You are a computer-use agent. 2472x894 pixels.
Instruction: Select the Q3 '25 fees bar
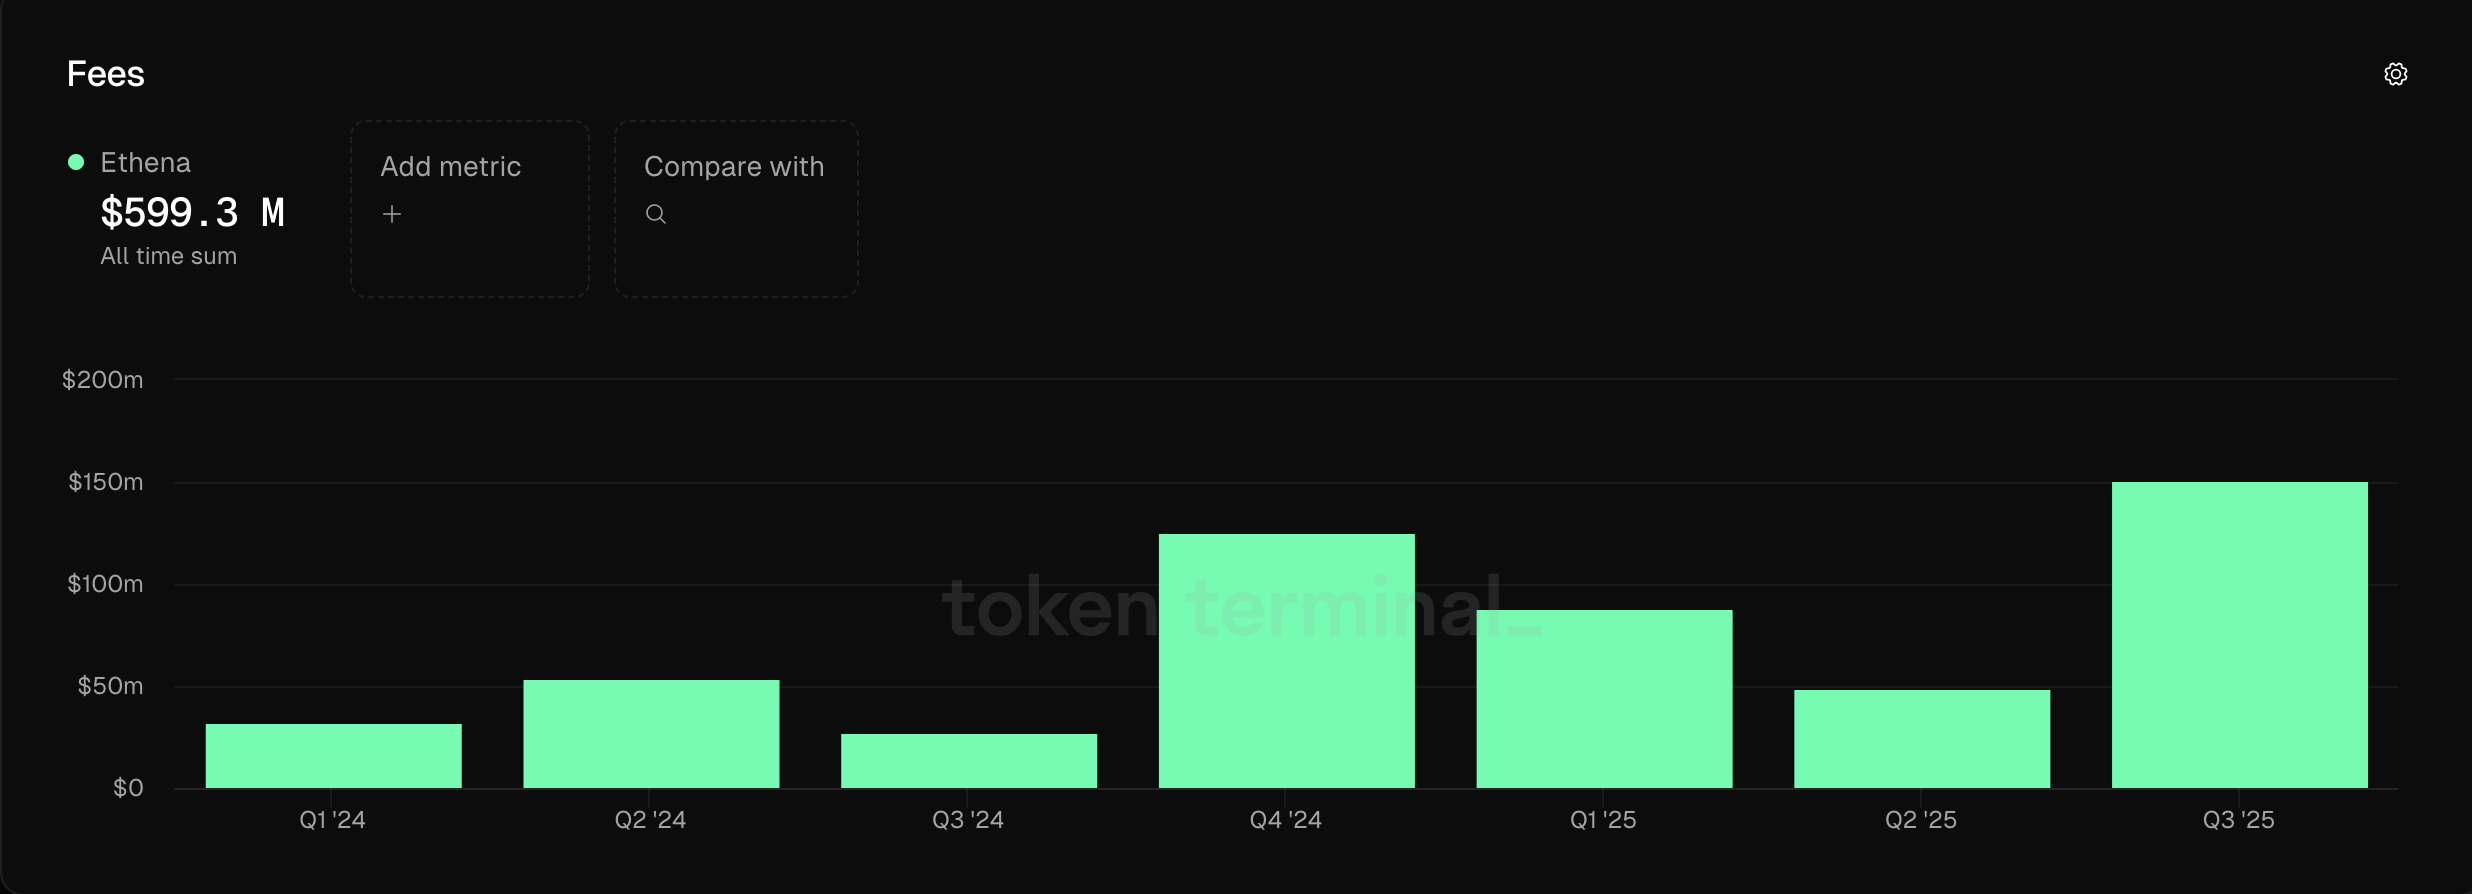[2239, 635]
